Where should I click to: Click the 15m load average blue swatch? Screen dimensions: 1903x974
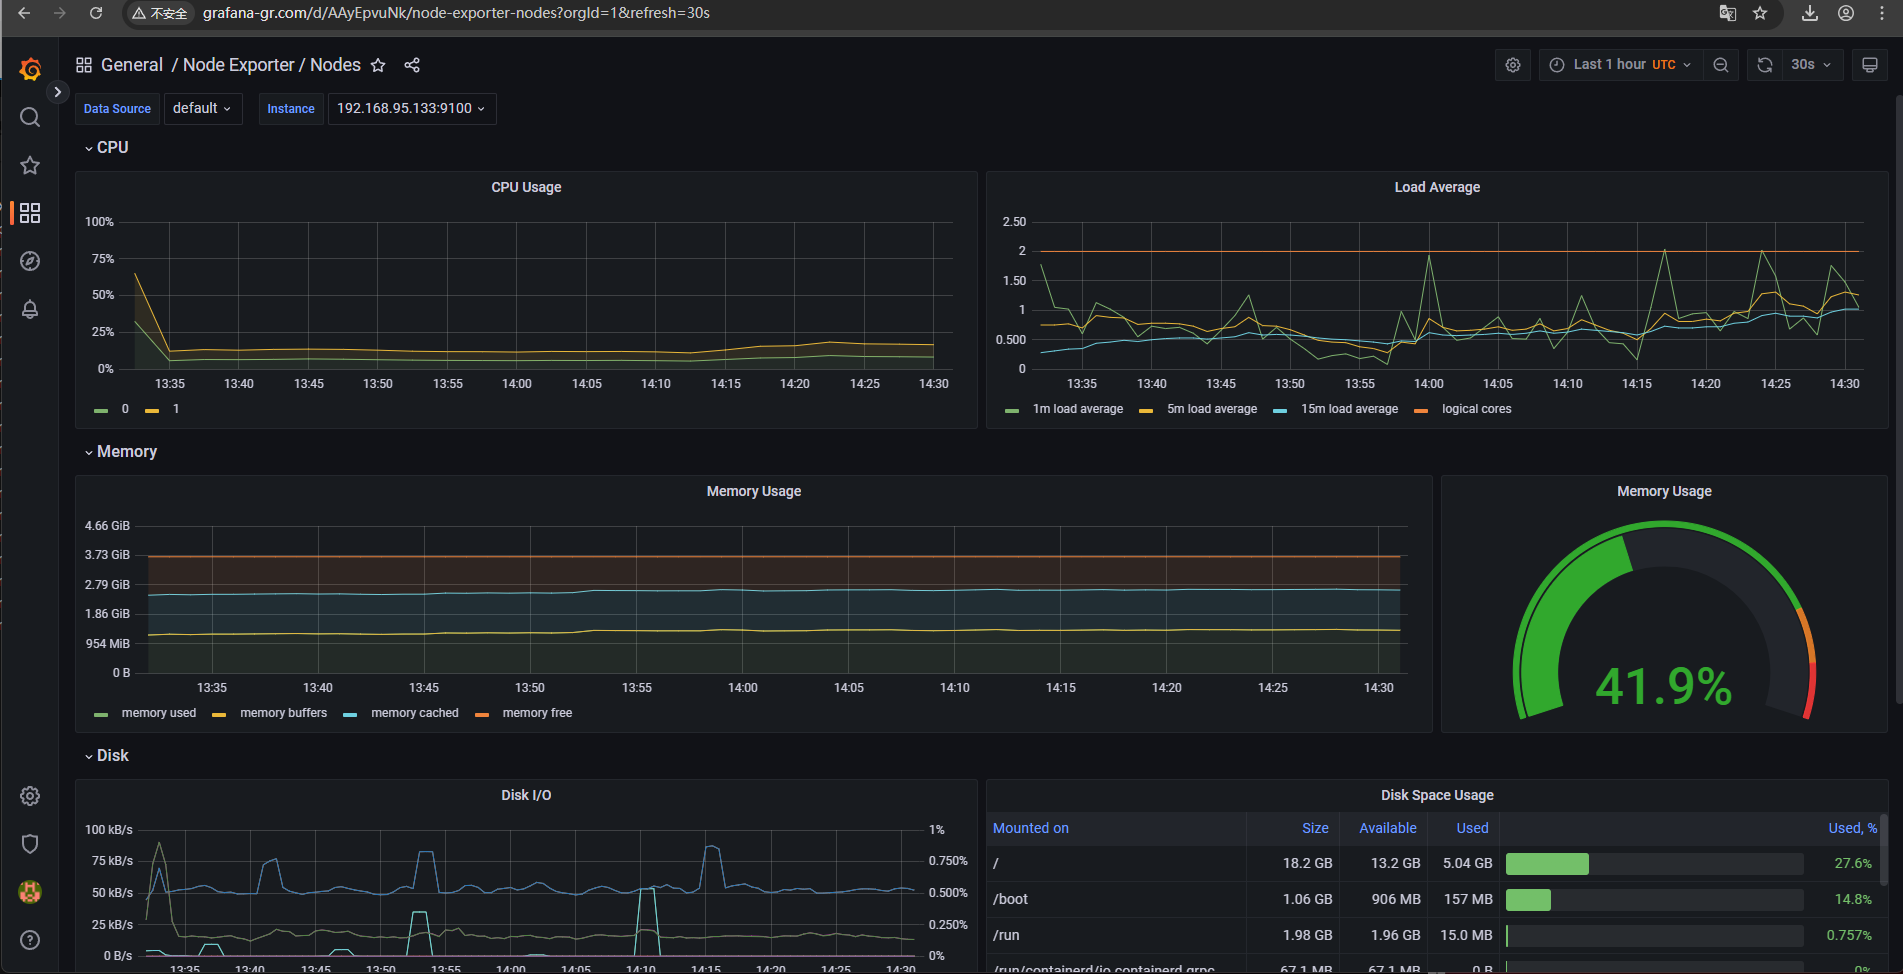pos(1280,410)
